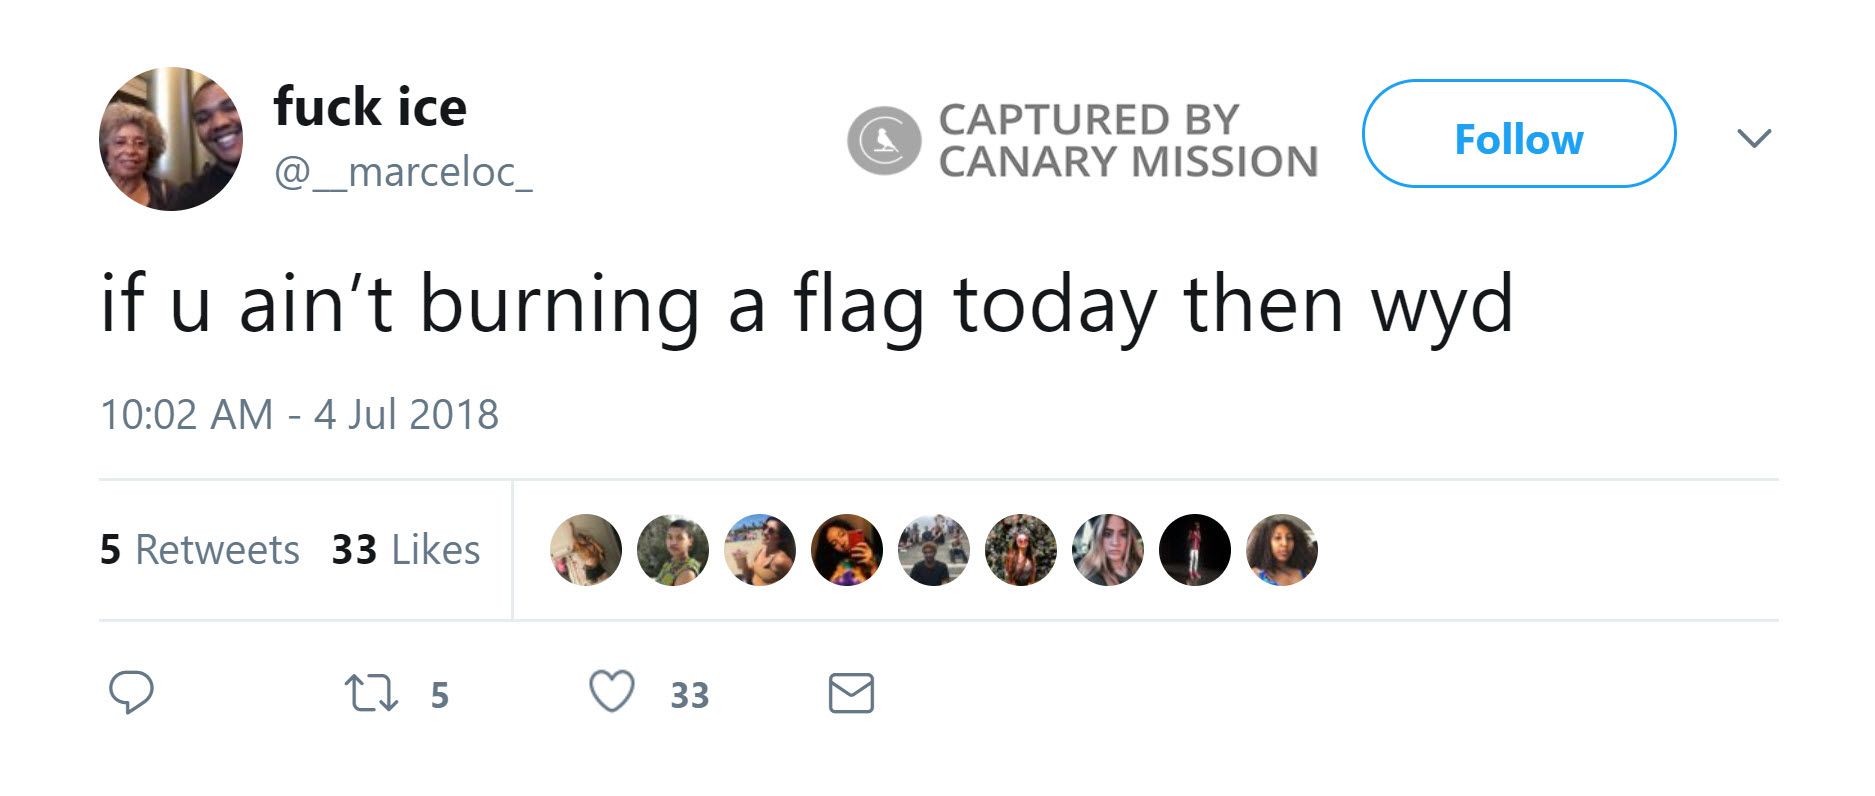
Task: Like the tweet with the heart icon
Action: pyautogui.click(x=613, y=690)
